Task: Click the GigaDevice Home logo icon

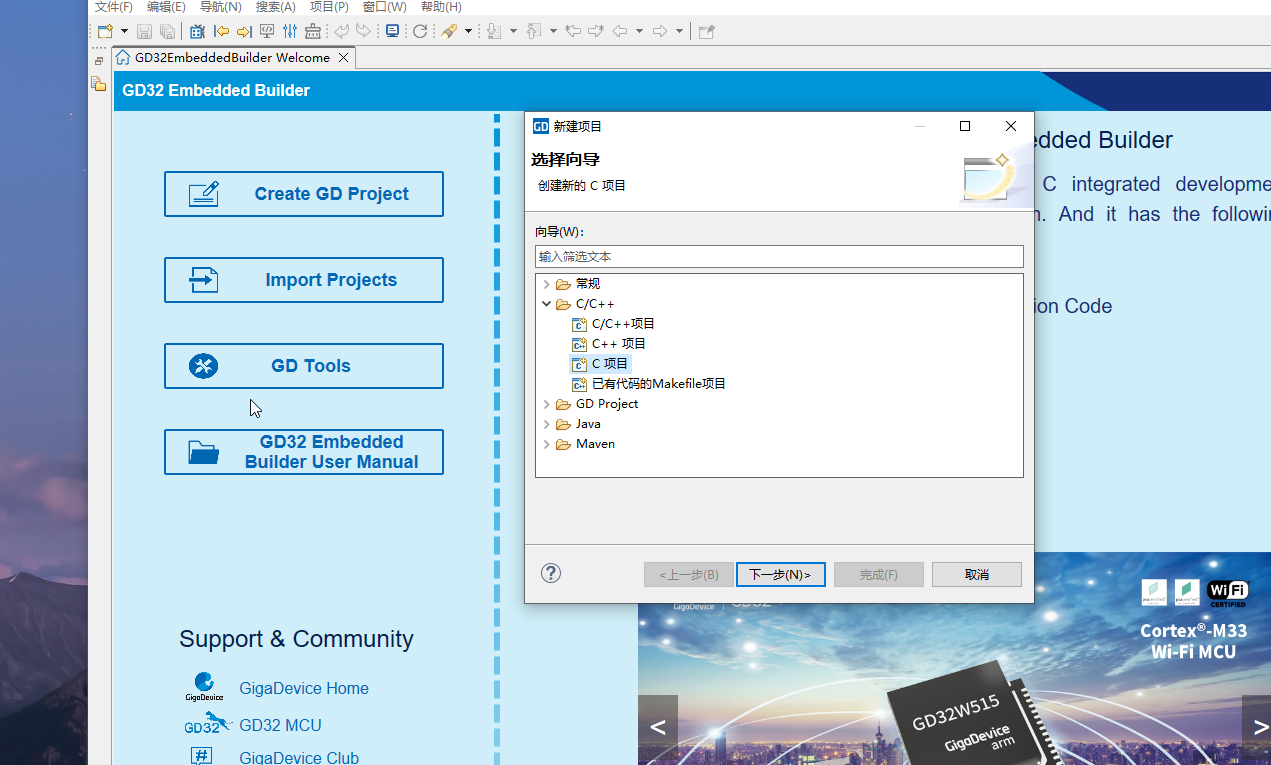Action: (x=204, y=688)
